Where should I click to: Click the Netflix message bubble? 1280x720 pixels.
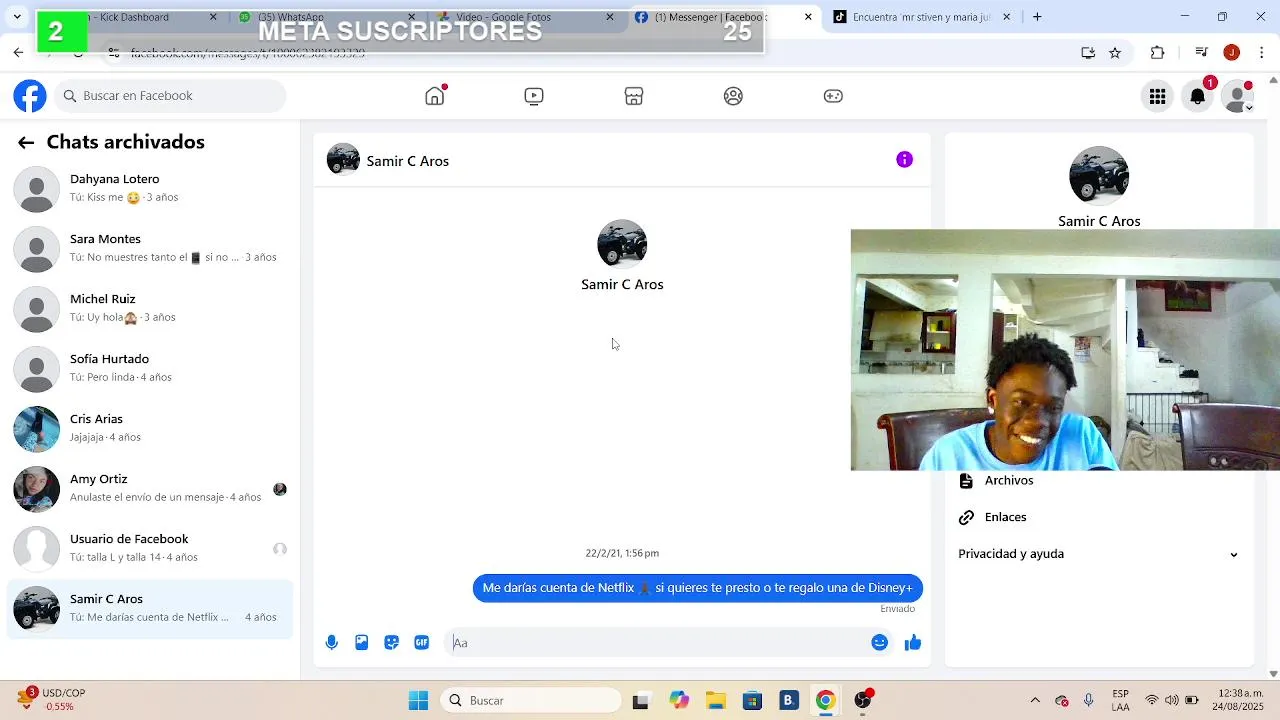click(x=697, y=588)
